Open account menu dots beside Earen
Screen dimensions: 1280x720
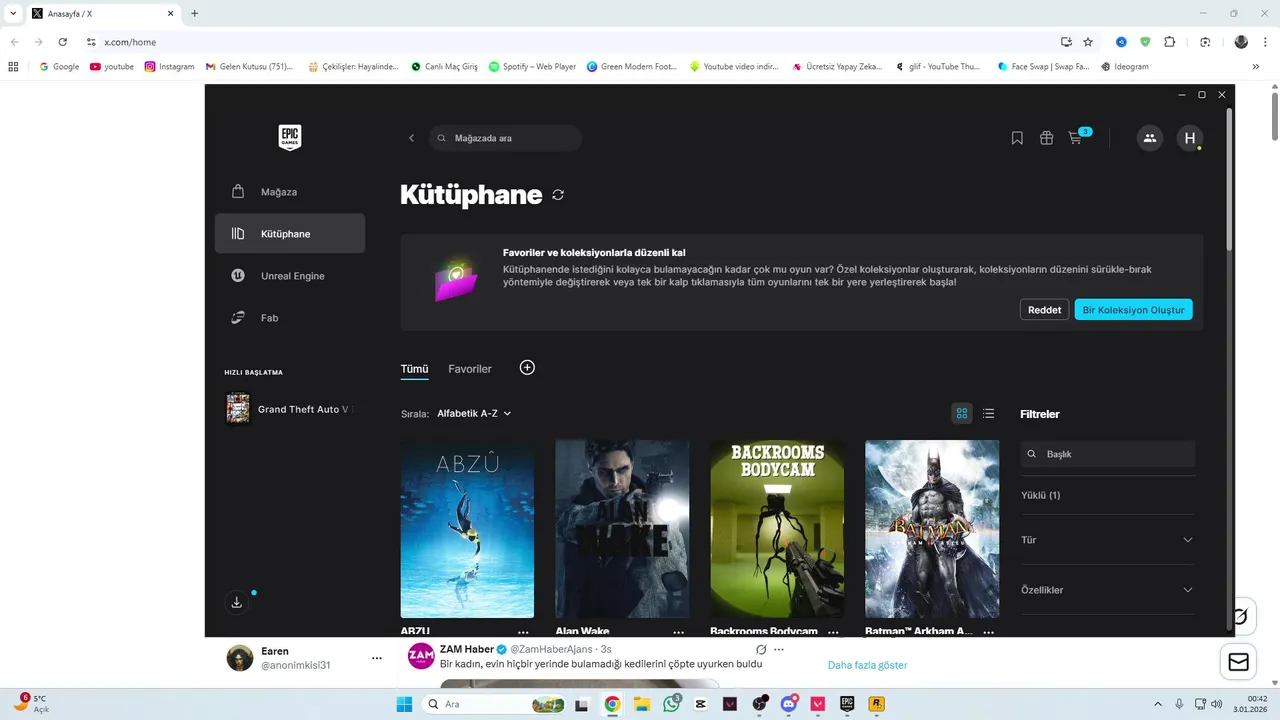coord(377,658)
